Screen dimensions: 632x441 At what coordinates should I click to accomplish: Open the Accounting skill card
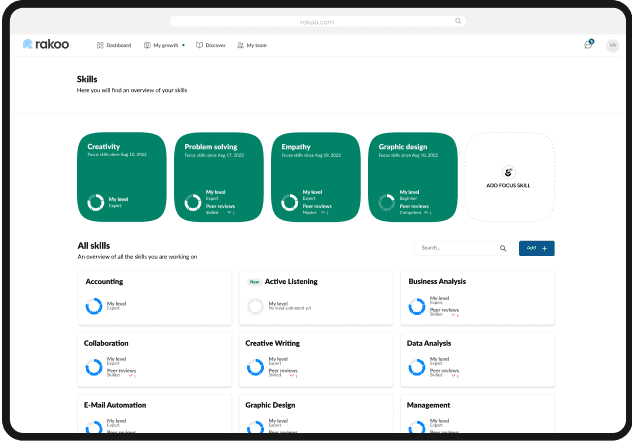[155, 298]
